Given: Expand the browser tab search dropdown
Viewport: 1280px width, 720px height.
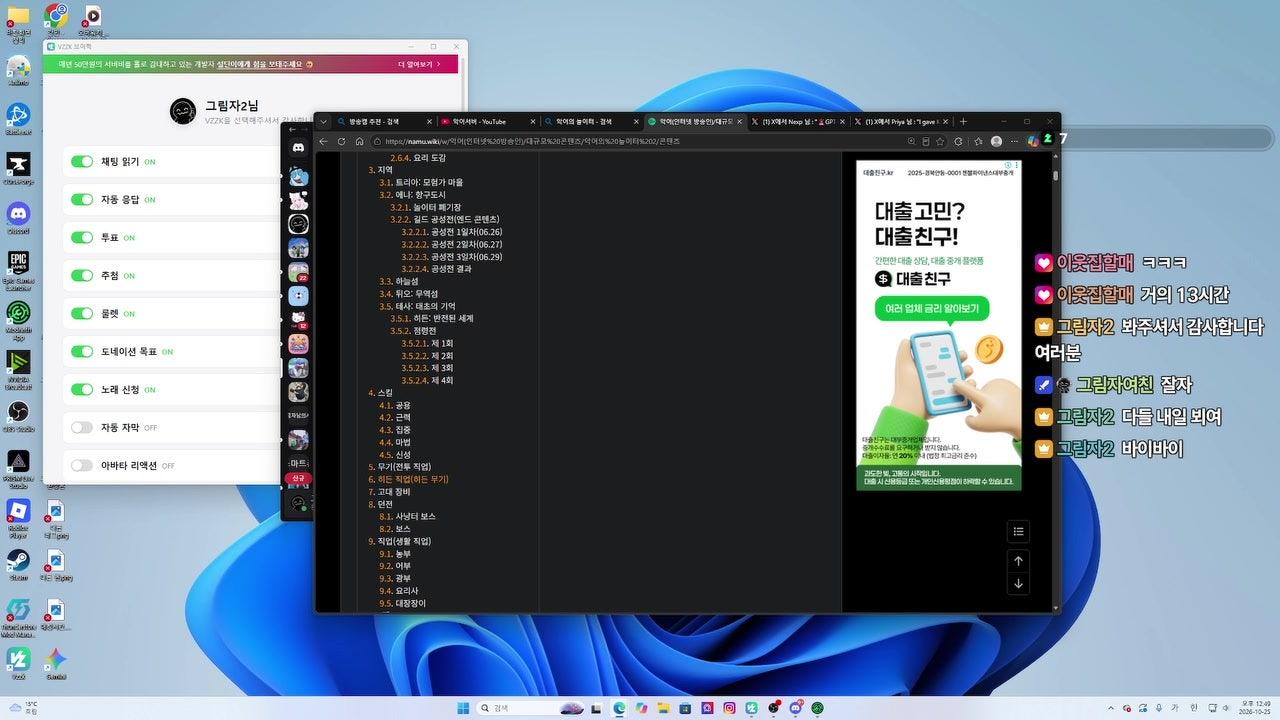Looking at the screenshot, I should pyautogui.click(x=323, y=121).
